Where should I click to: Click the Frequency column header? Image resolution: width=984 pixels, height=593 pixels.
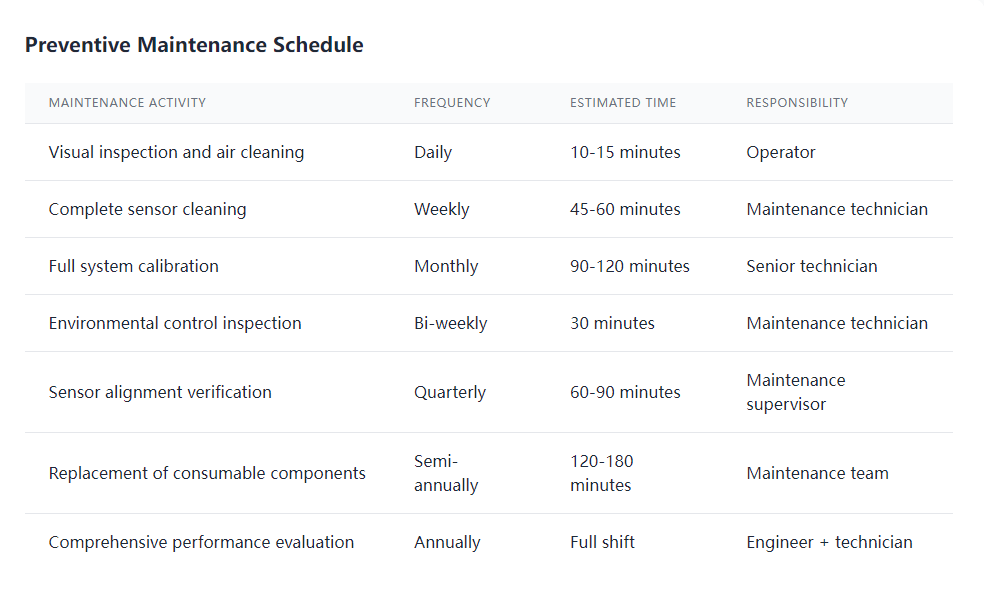pos(452,103)
